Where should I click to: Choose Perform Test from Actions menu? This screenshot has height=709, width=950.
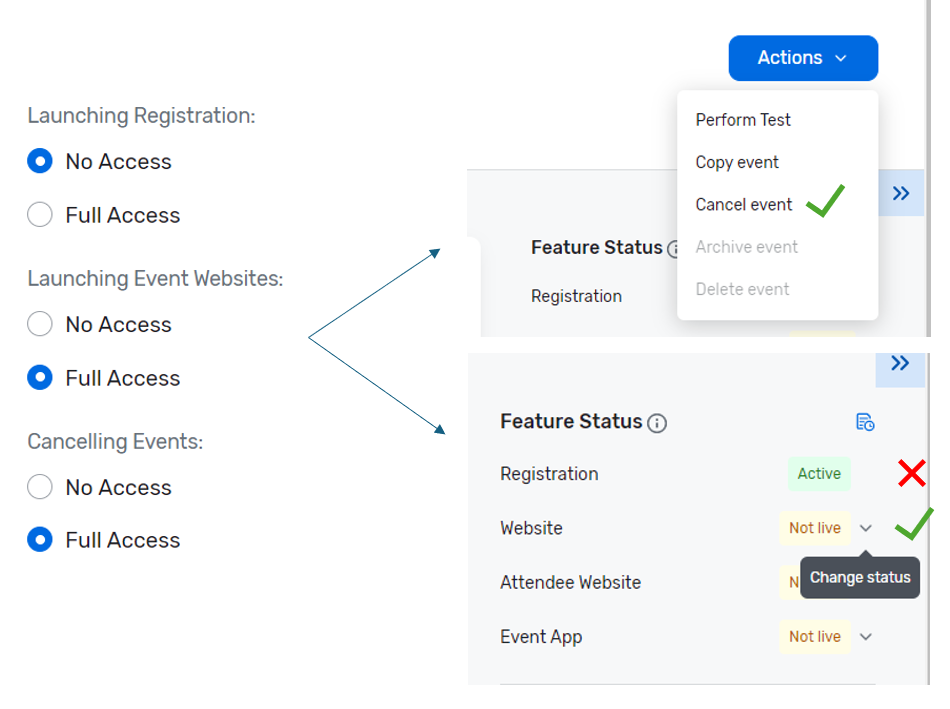pos(743,120)
